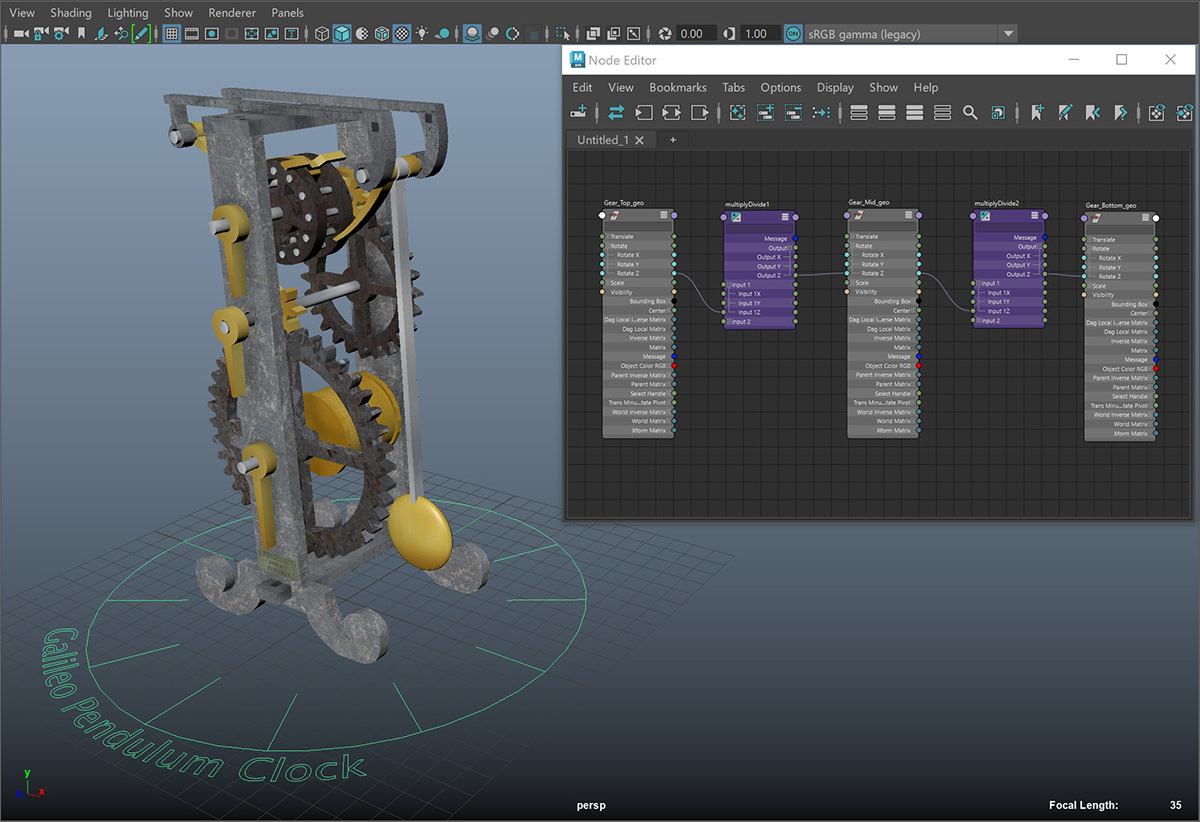The image size is (1200, 822).
Task: Toggle the textured display checker button
Action: (x=401, y=34)
